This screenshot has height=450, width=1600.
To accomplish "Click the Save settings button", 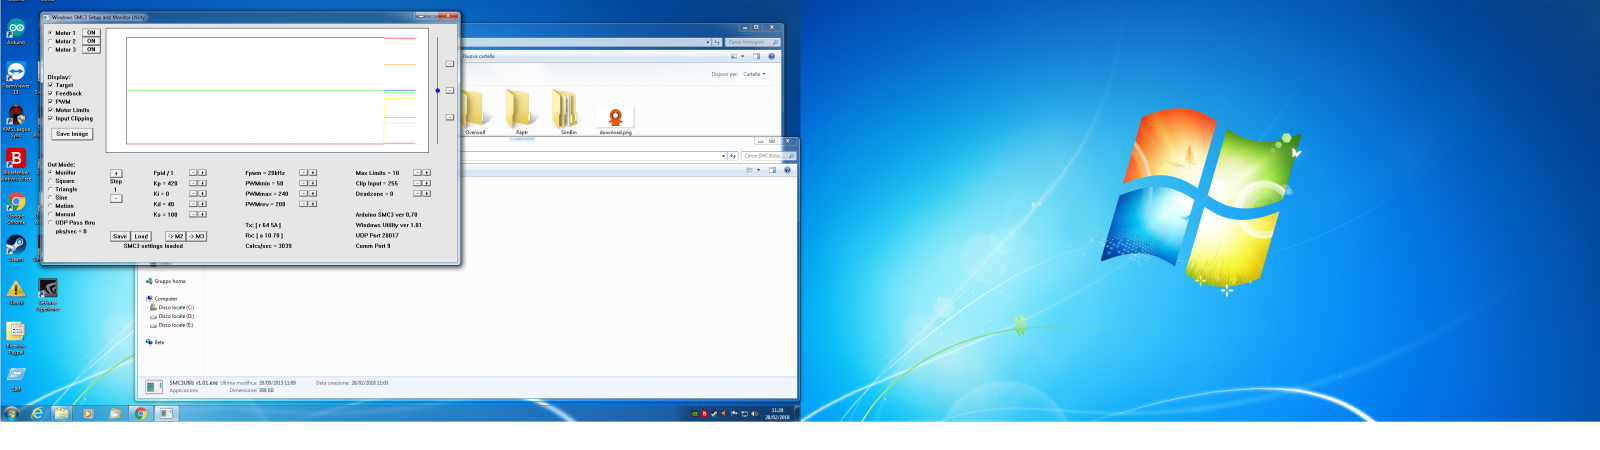I will (120, 236).
